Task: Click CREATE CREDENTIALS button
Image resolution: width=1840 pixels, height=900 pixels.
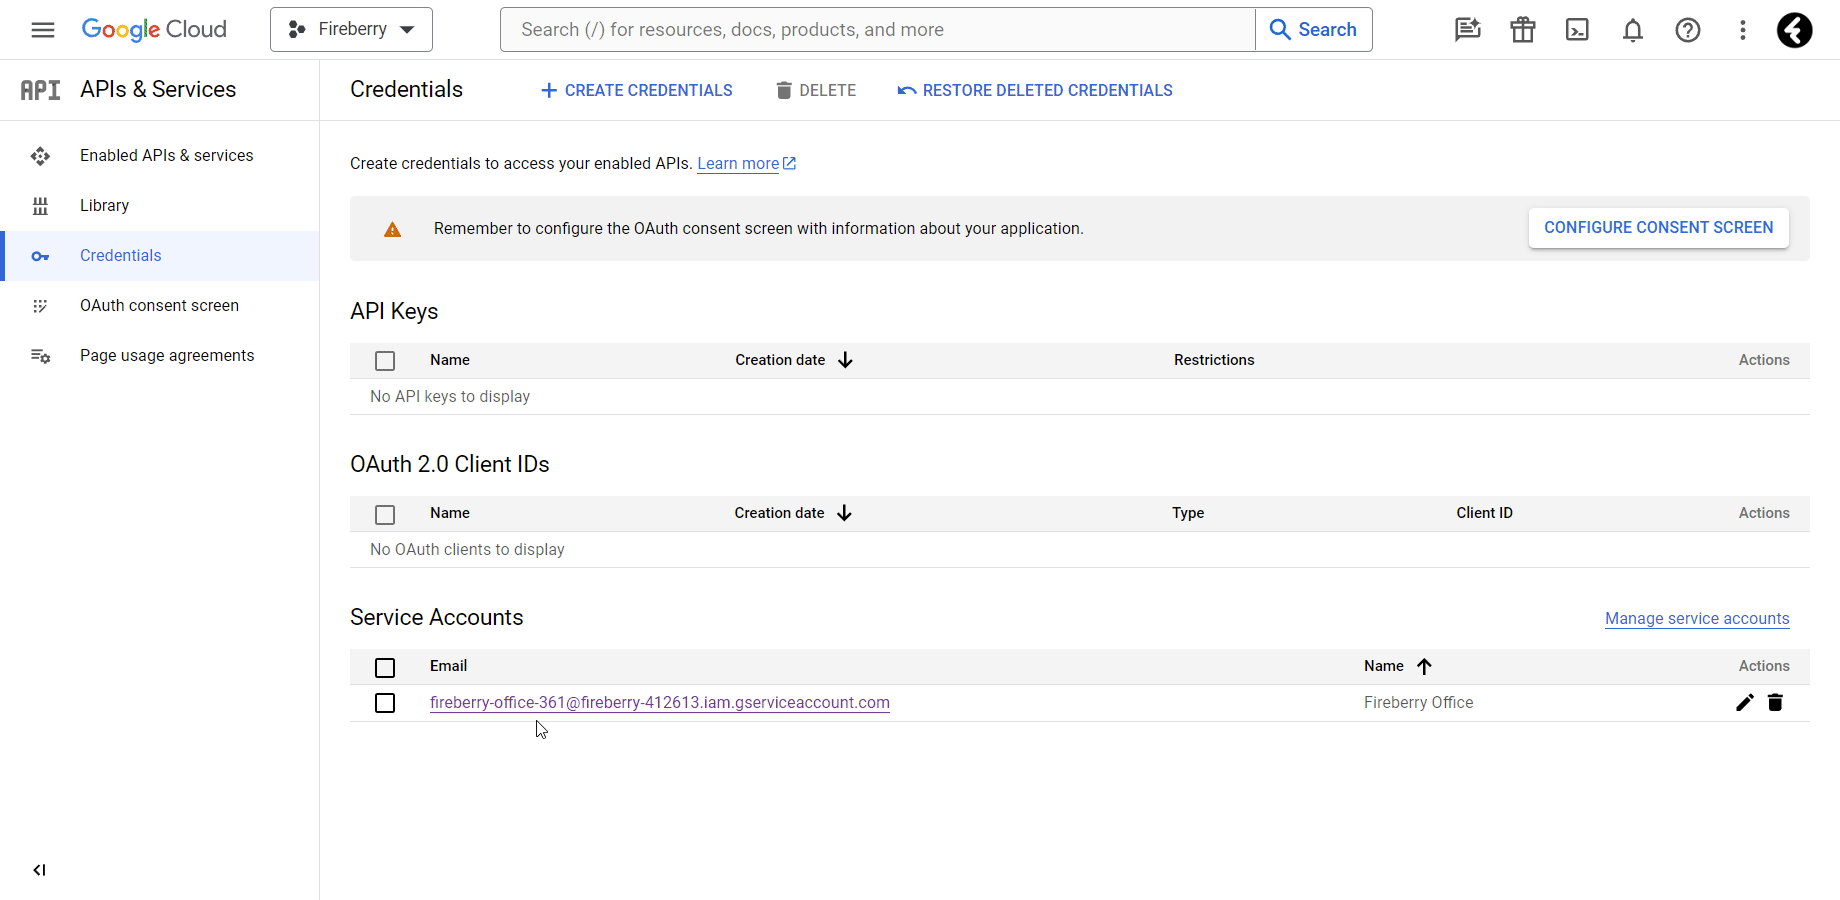Action: tap(636, 91)
